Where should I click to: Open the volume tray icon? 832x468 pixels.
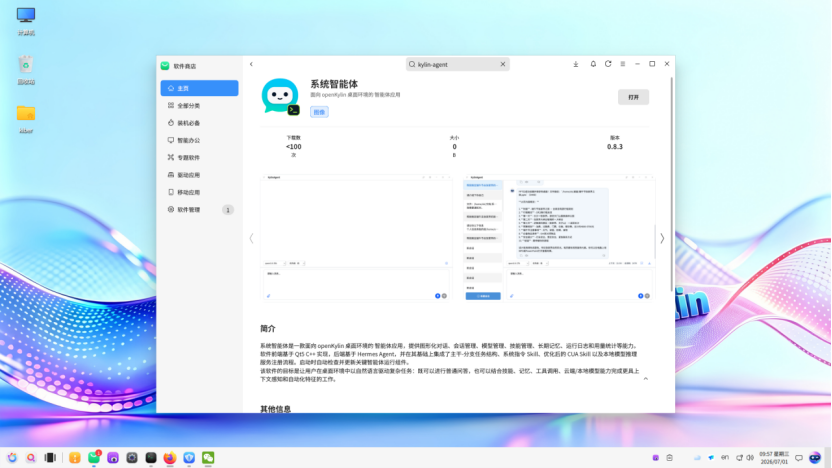tap(750, 457)
